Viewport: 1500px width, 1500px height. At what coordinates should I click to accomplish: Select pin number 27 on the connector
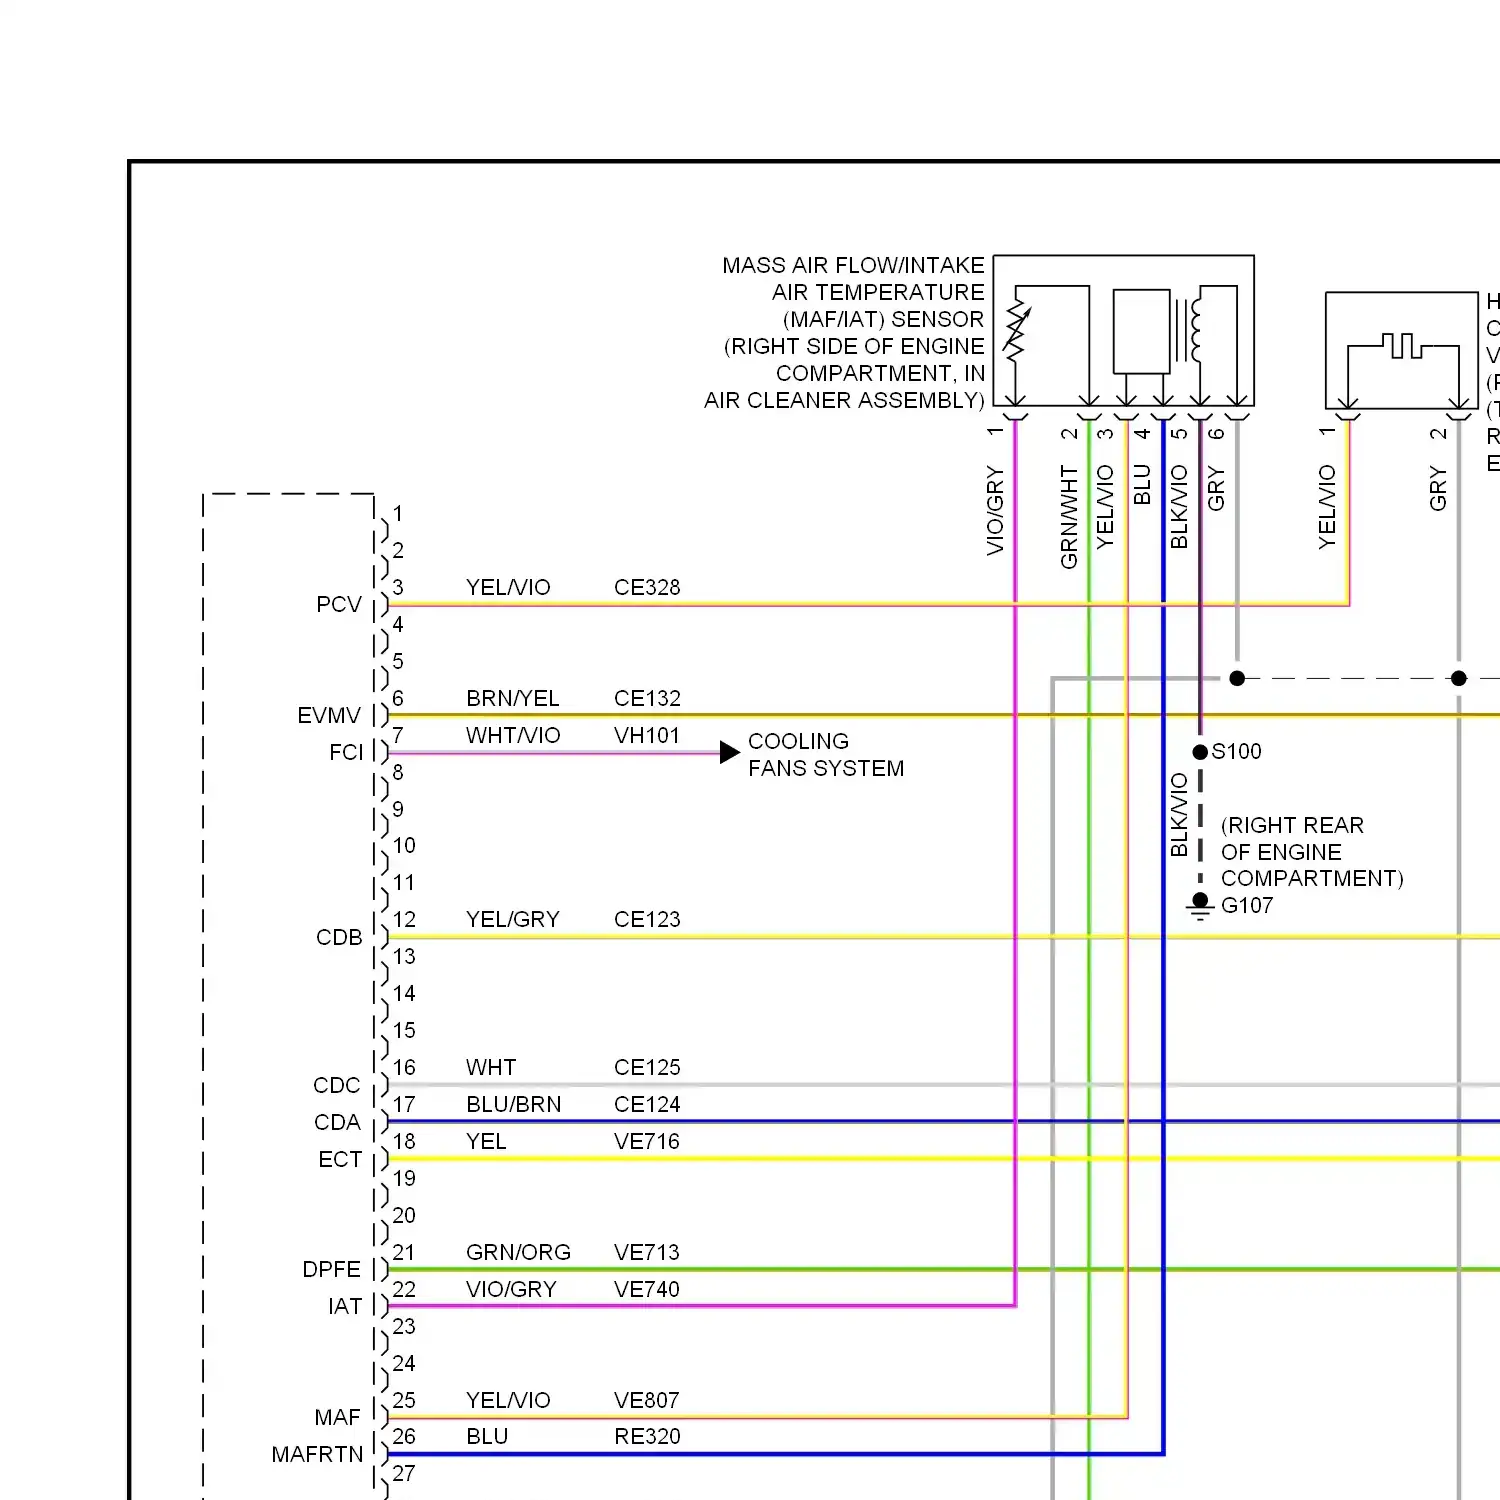[403, 1473]
